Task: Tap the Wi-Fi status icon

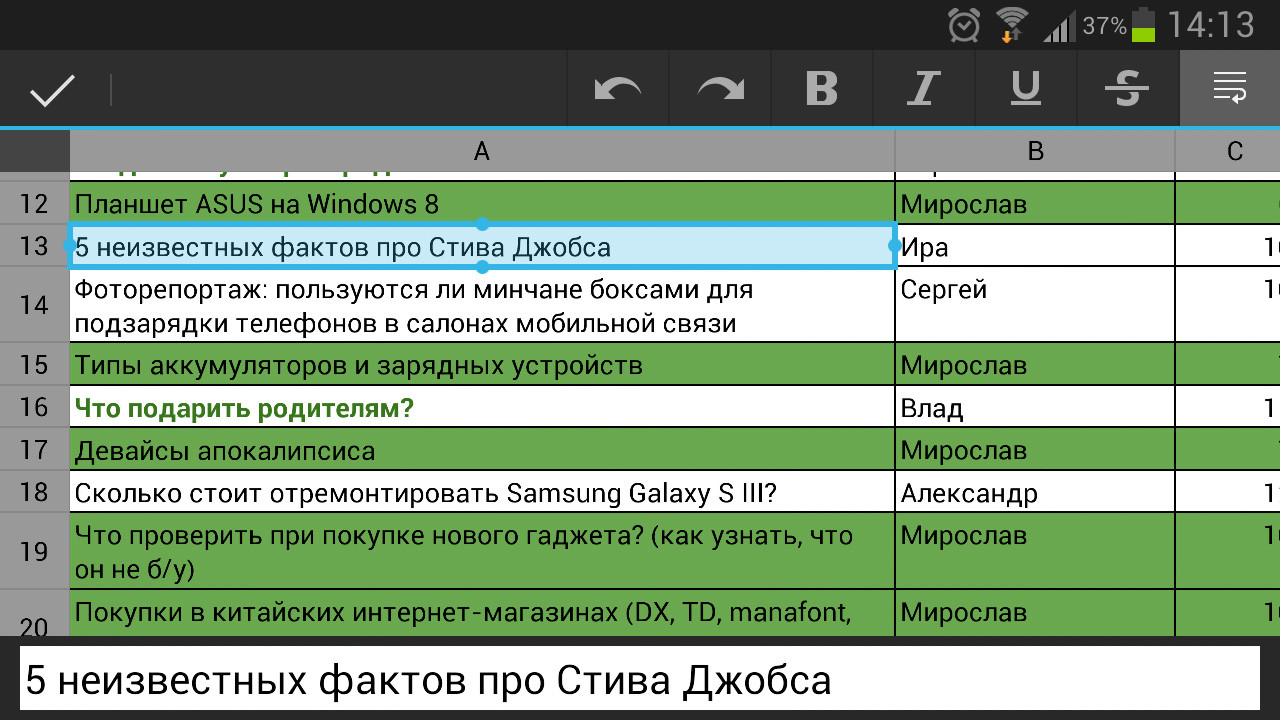Action: (x=1011, y=25)
